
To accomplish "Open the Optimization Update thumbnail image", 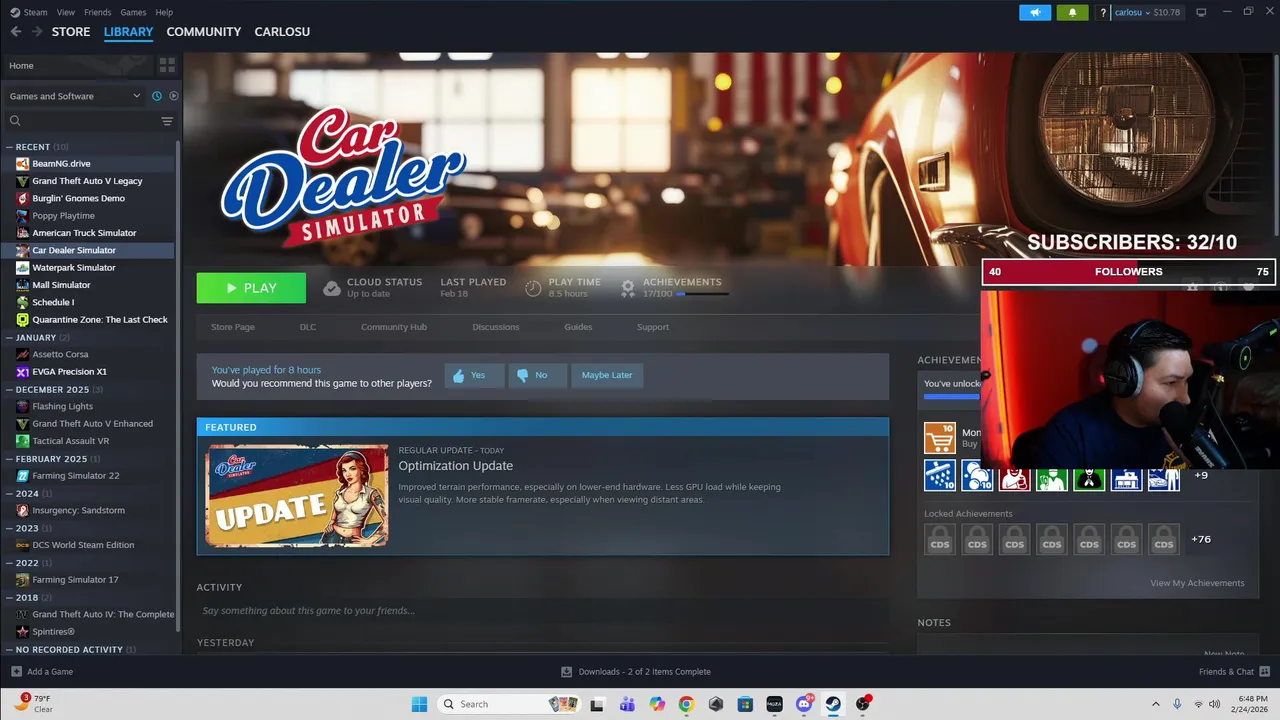I will click(297, 496).
